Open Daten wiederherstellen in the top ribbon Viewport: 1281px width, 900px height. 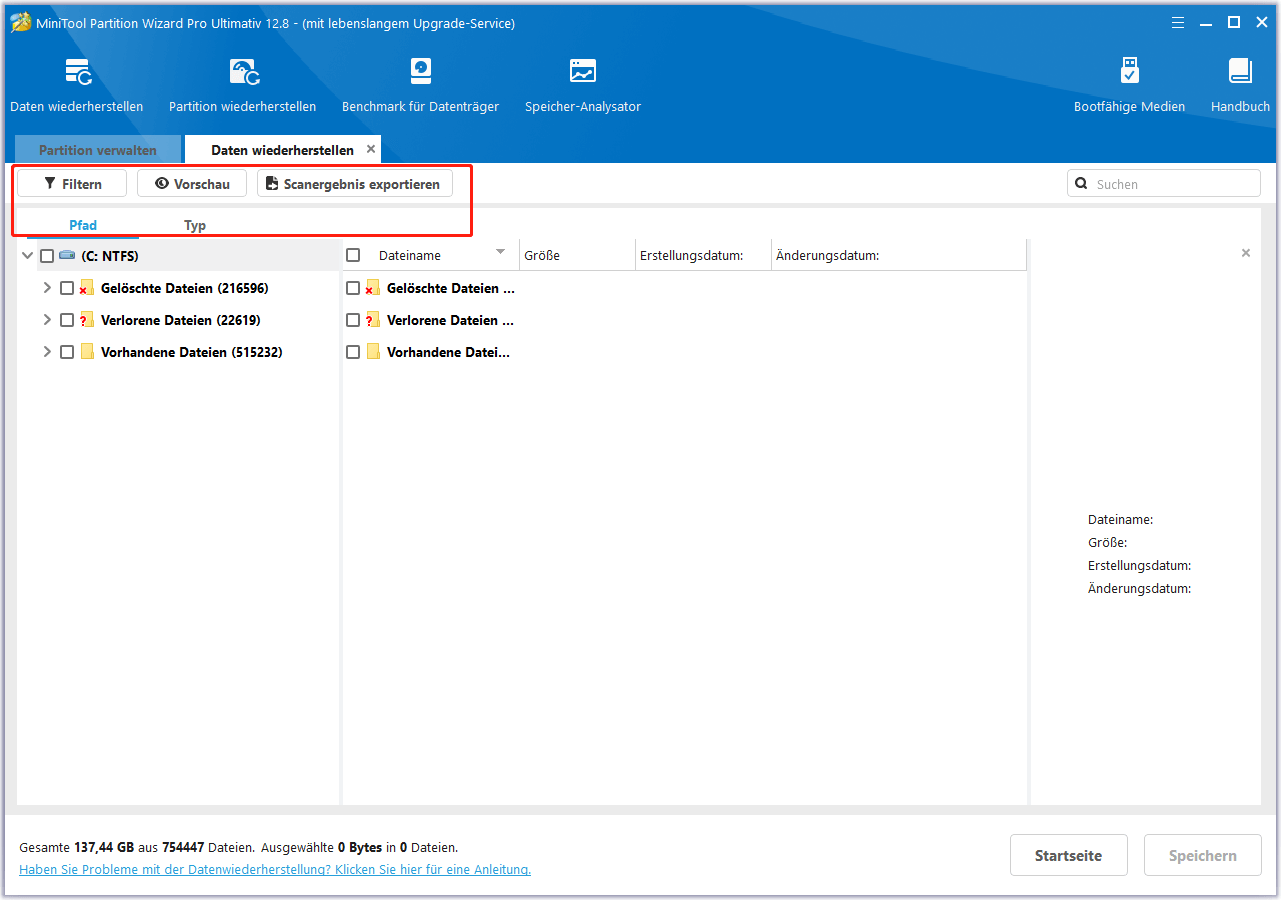(x=77, y=85)
